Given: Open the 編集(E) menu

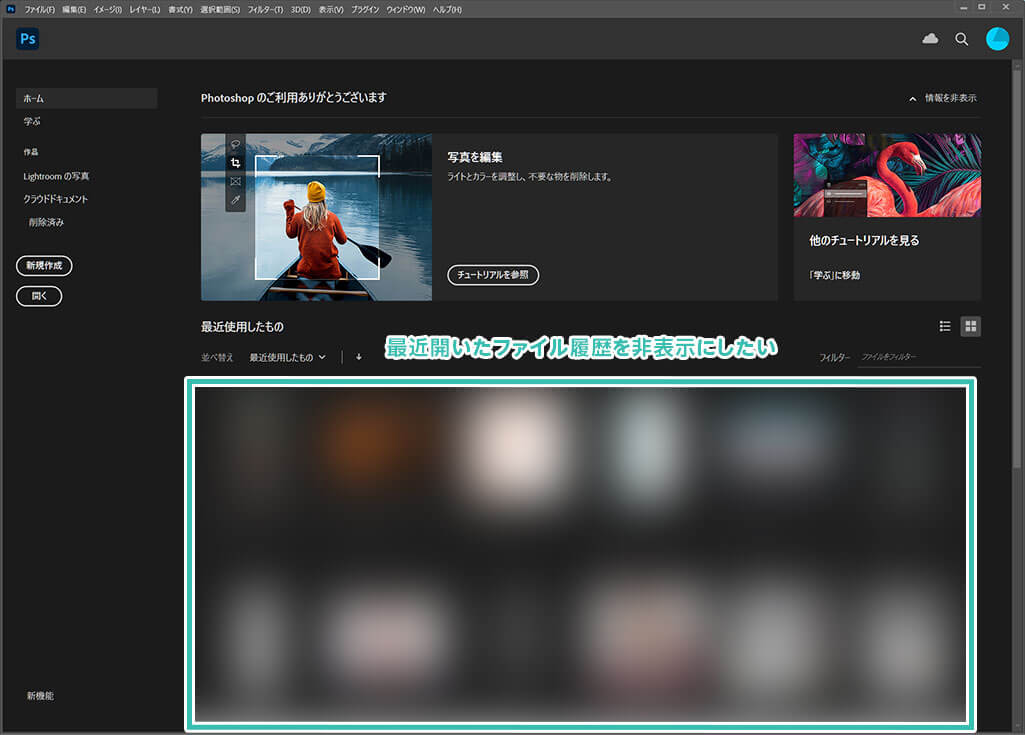Looking at the screenshot, I should point(74,10).
